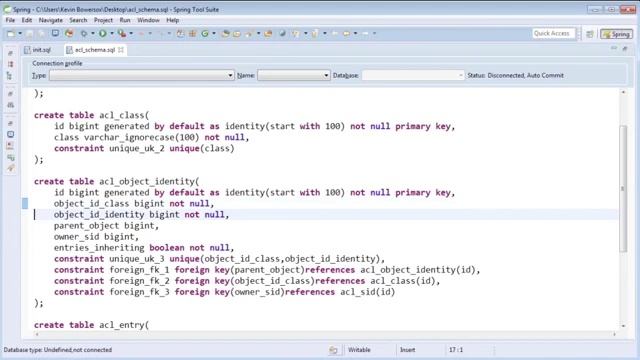This screenshot has height=360, width=640.
Task: Open the dropdown beside the New icon
Action: tap(20, 33)
